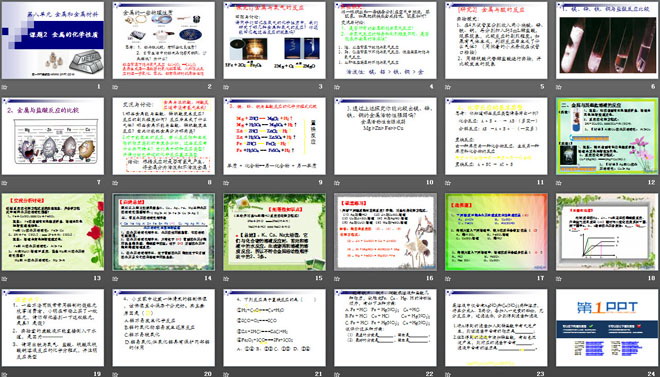Viewport: 660px width, 377px height.
Task: Click slide number label "15"
Action: pyautogui.click(x=319, y=278)
